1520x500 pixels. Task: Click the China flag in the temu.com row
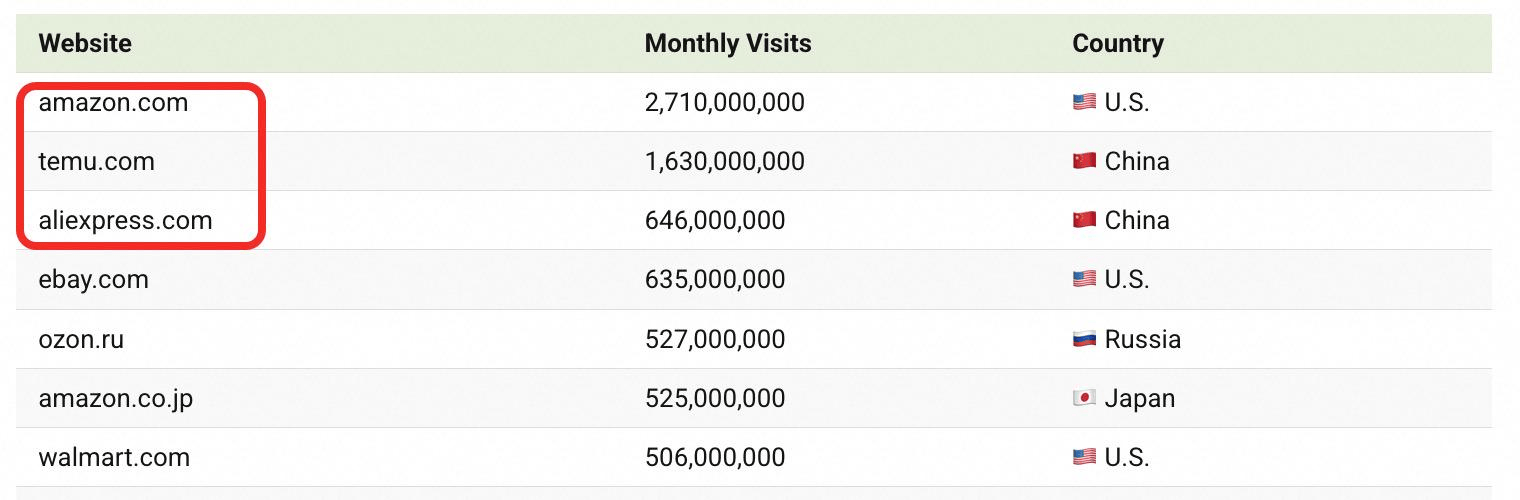[1084, 161]
